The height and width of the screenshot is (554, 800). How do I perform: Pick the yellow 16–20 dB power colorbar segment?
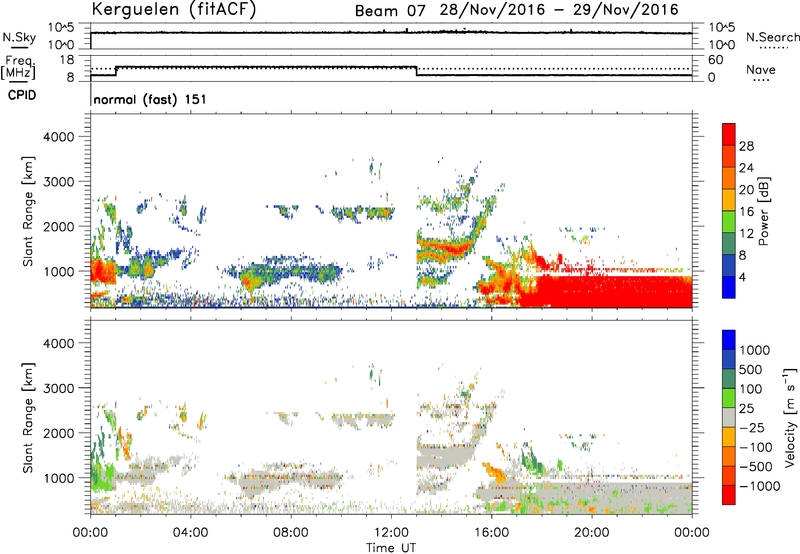coord(729,200)
